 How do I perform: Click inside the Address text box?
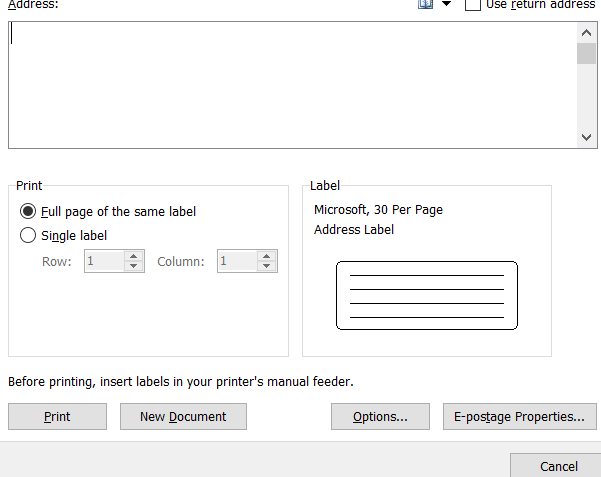(290, 85)
